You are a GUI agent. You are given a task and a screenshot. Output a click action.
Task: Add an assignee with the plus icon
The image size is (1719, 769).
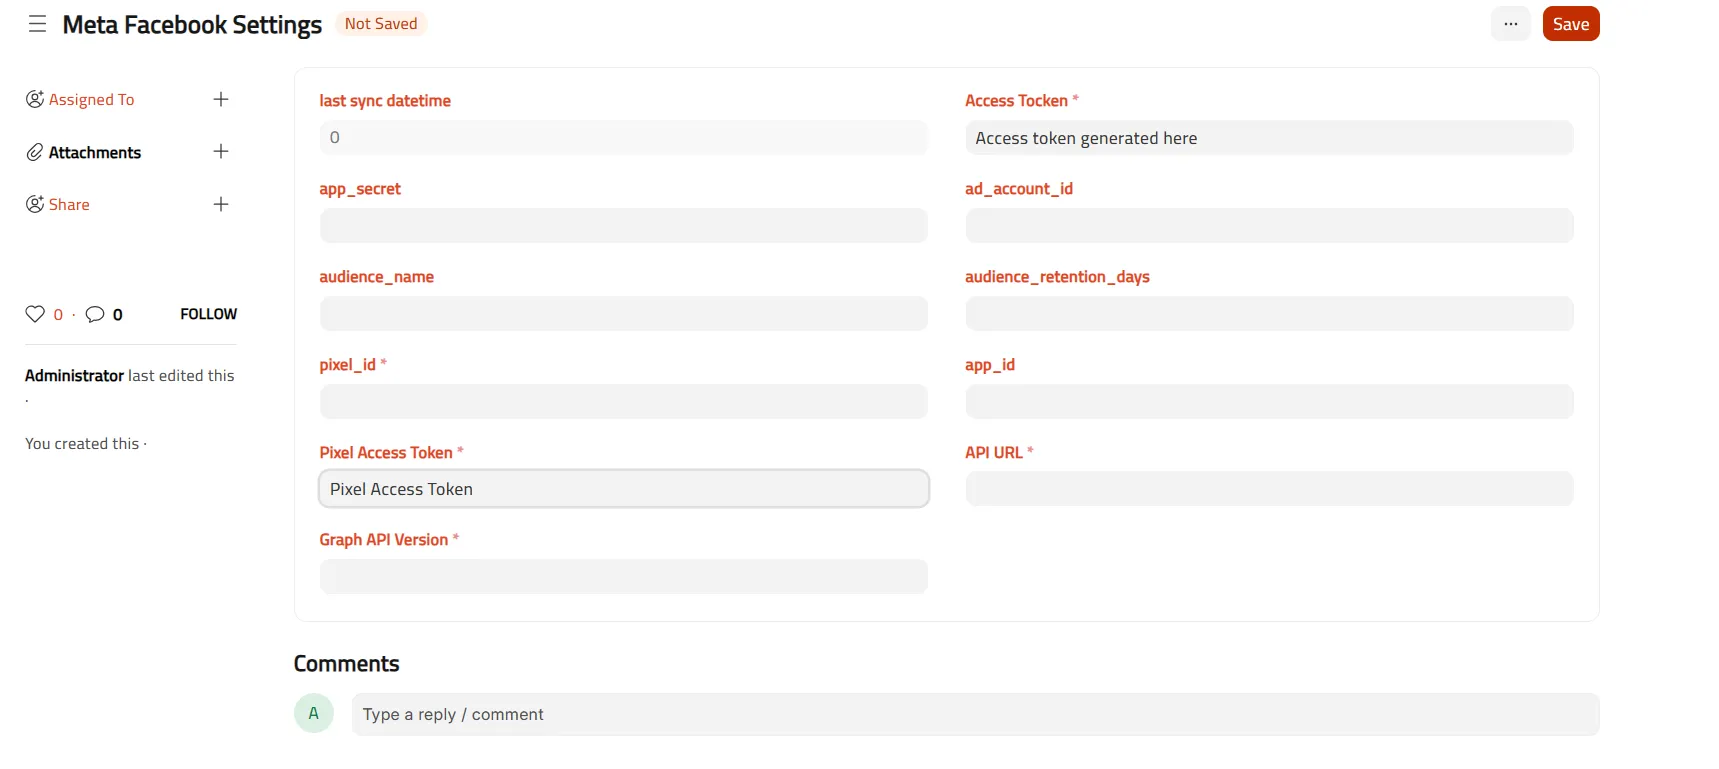point(221,99)
